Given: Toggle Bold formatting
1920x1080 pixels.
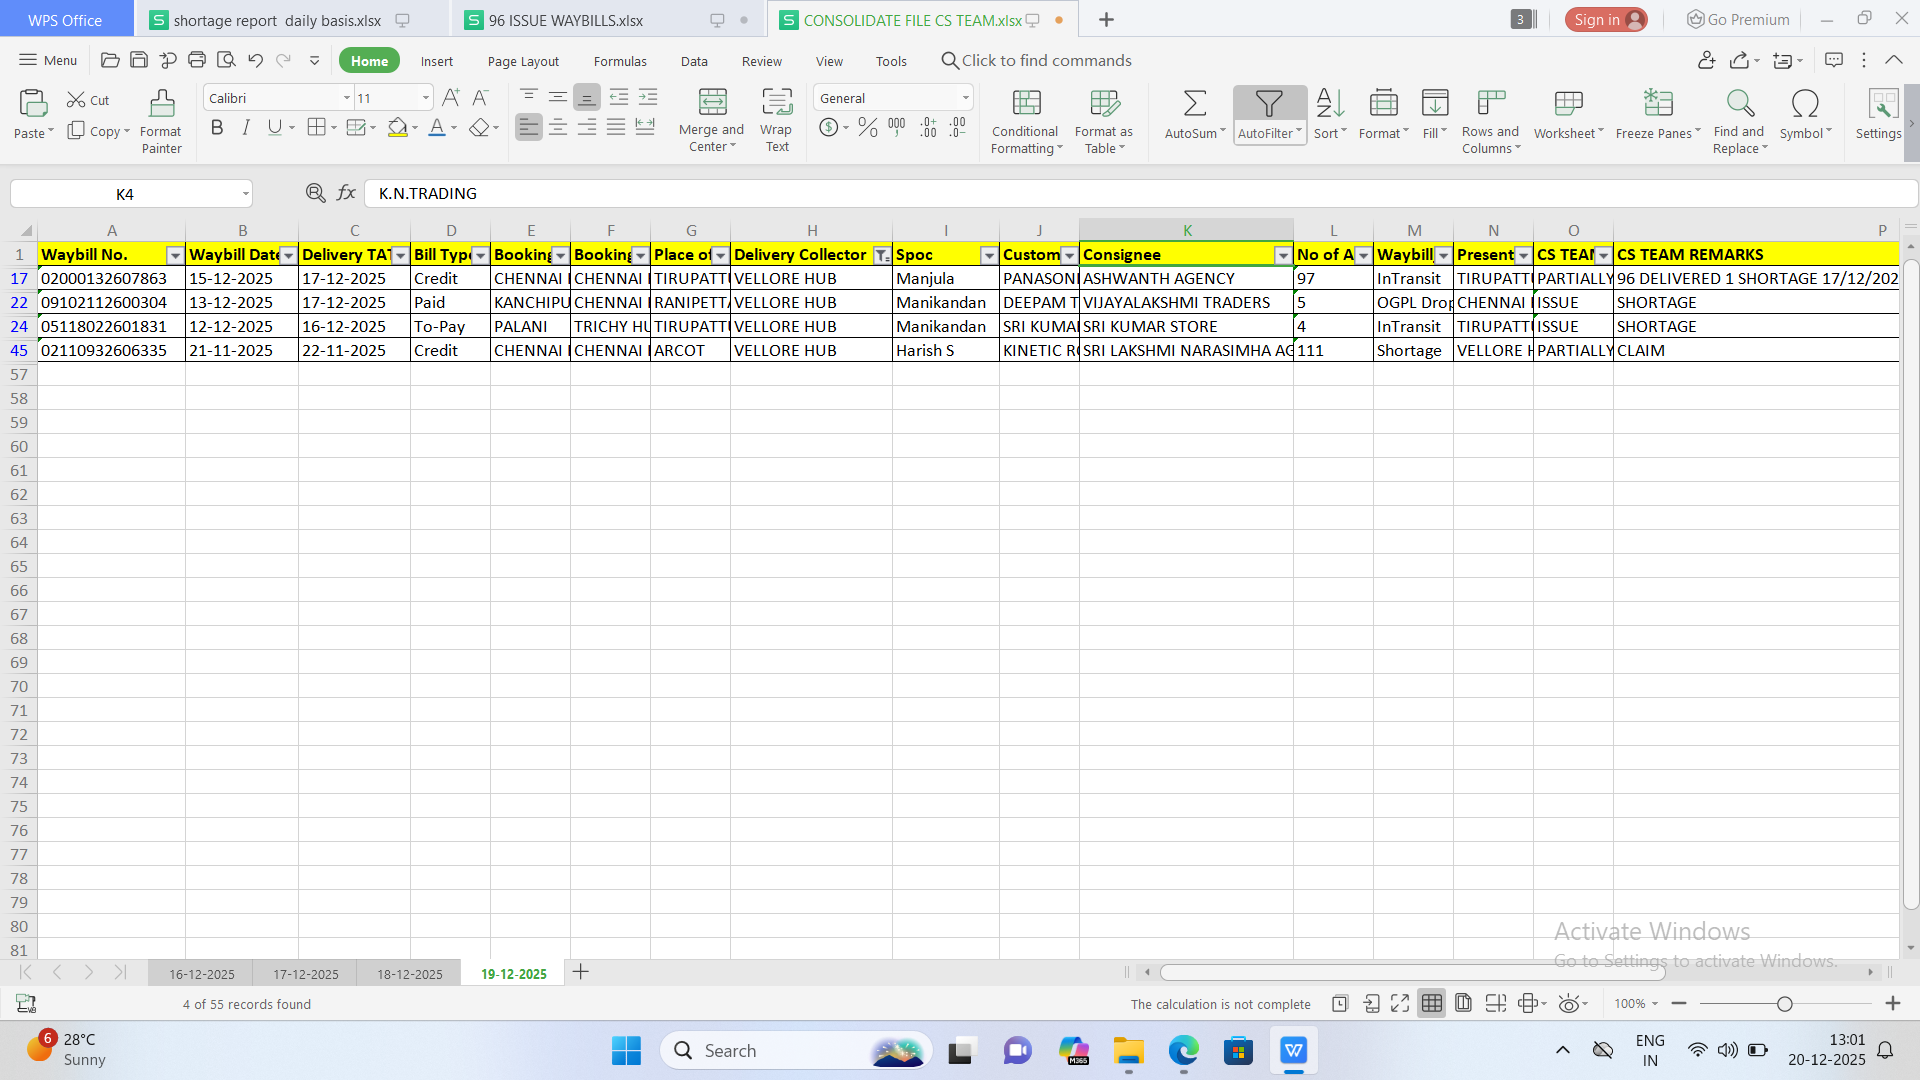Looking at the screenshot, I should [216, 128].
